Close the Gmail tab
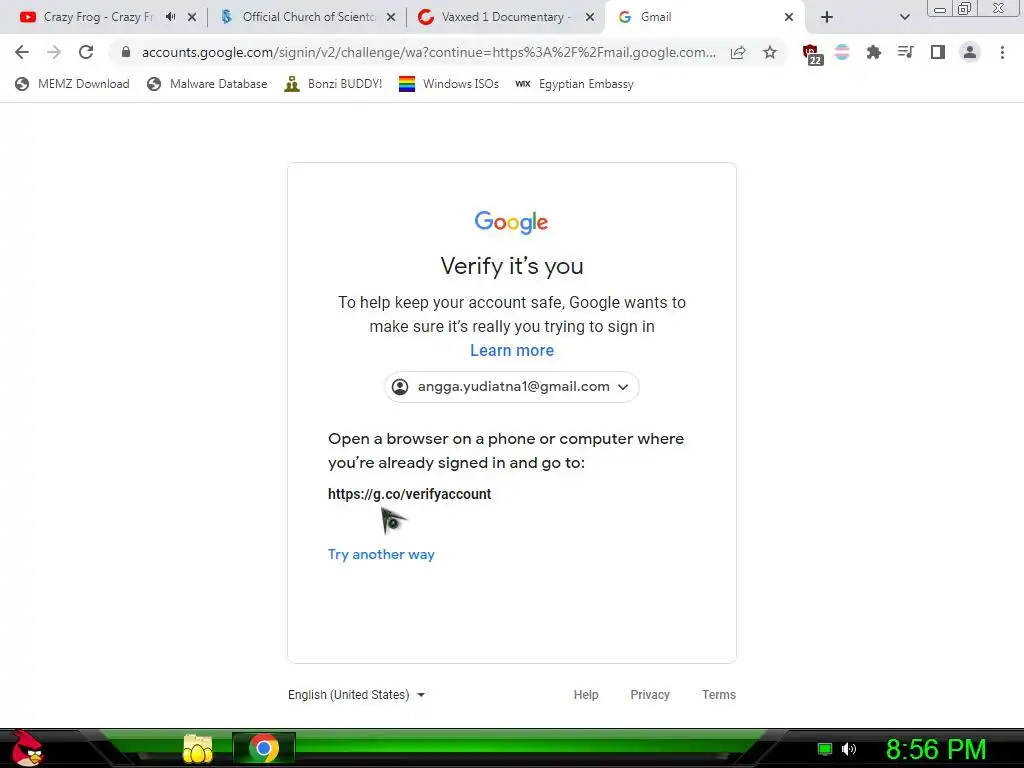The height and width of the screenshot is (768, 1024). pyautogui.click(x=789, y=17)
